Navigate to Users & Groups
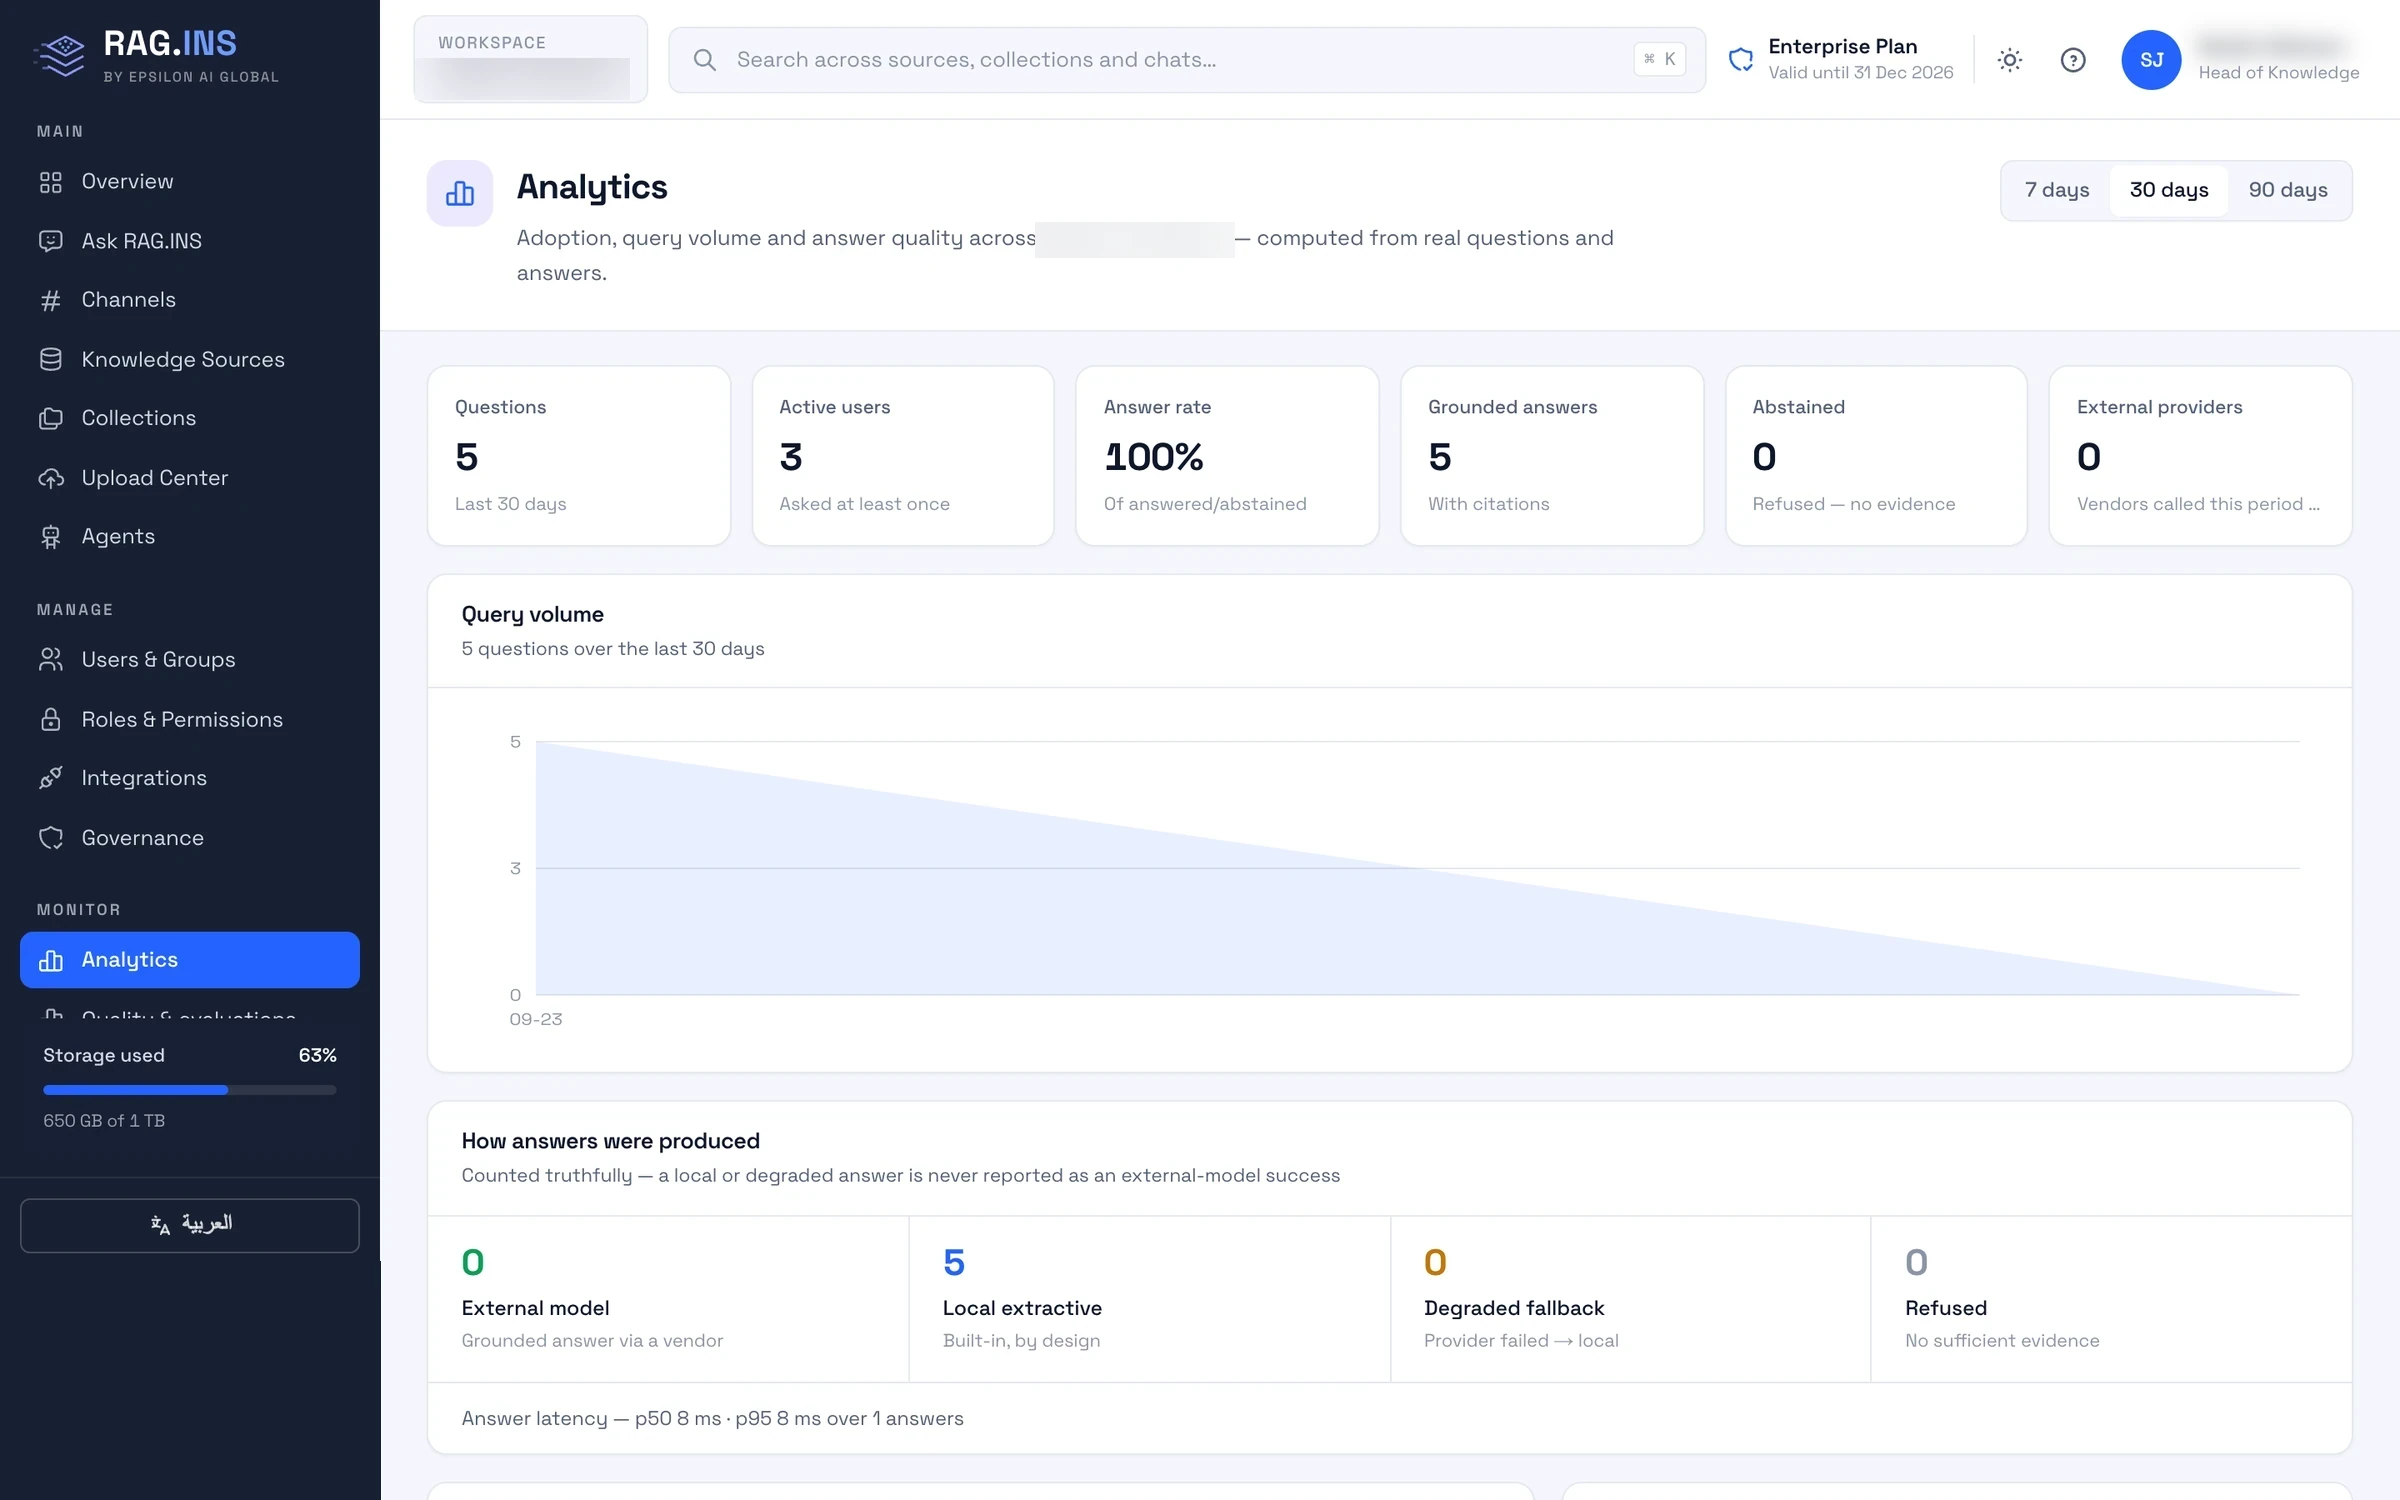 click(190, 660)
